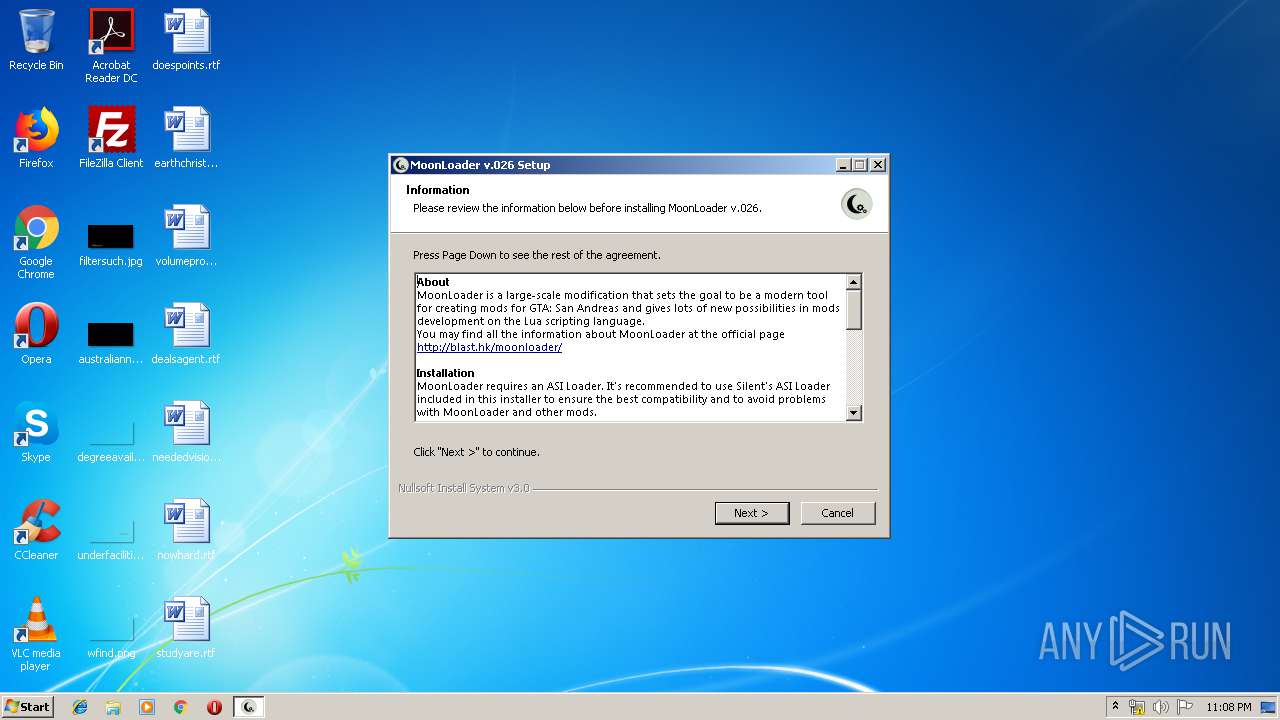The height and width of the screenshot is (720, 1280).
Task: Launch CCleaner desktop shortcut
Action: pos(36,530)
